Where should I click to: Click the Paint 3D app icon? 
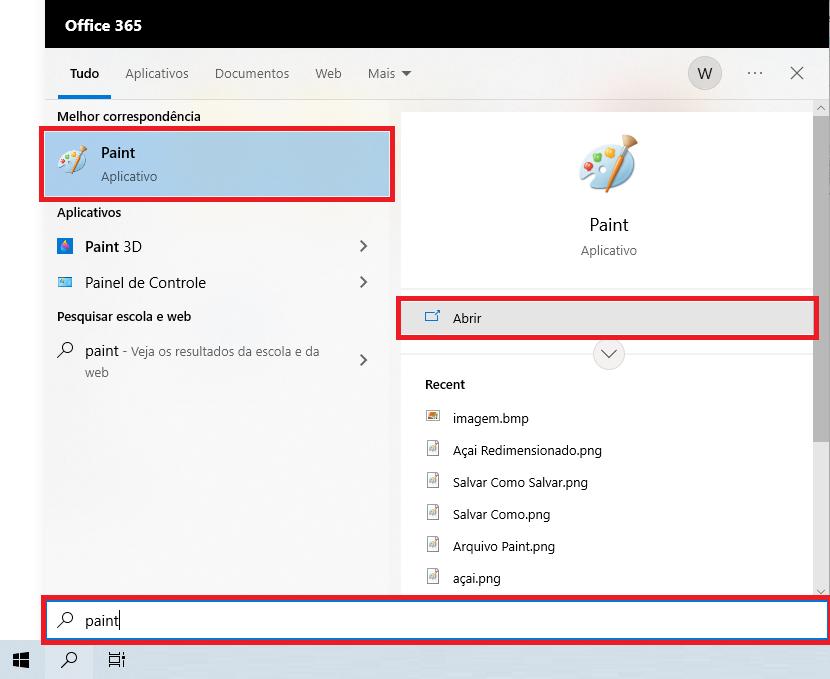click(65, 246)
